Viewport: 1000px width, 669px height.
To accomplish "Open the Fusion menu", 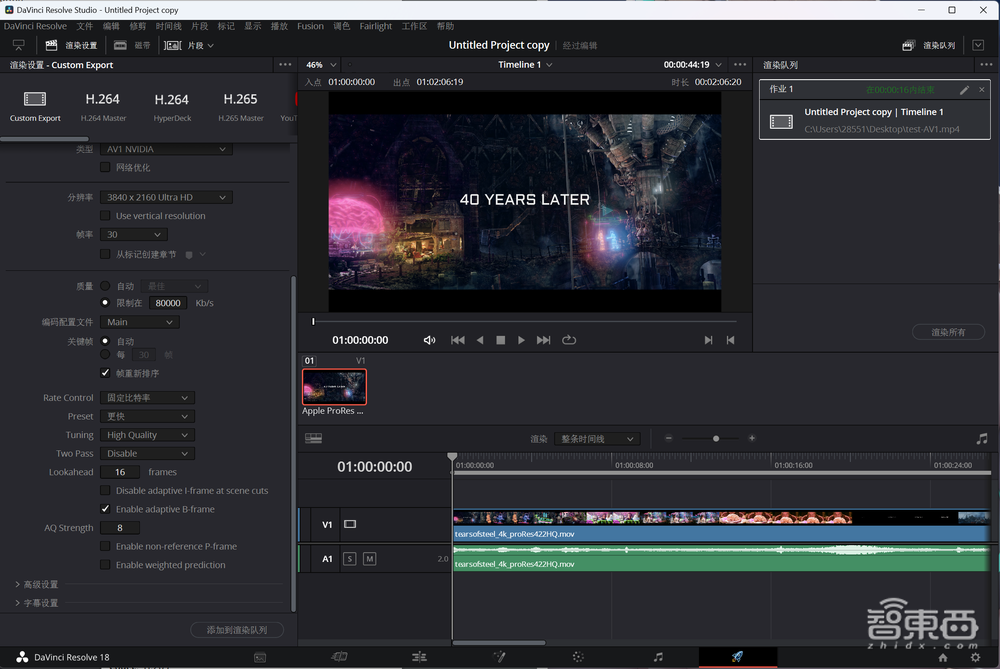I will click(310, 26).
